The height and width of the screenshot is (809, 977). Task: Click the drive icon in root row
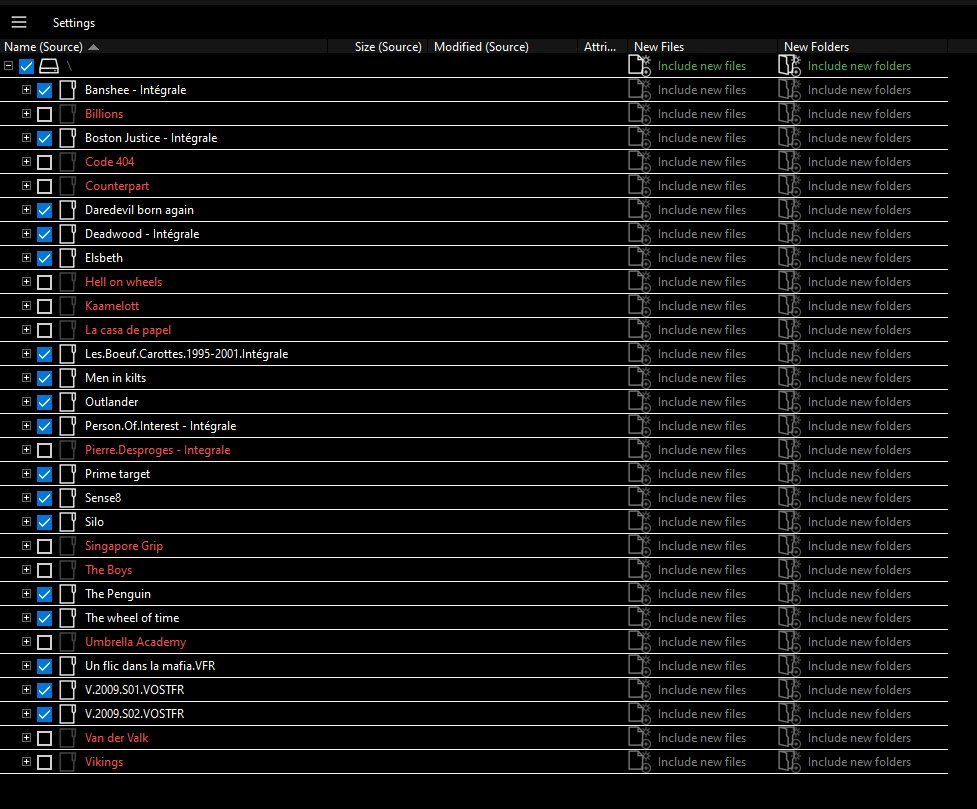(49, 65)
